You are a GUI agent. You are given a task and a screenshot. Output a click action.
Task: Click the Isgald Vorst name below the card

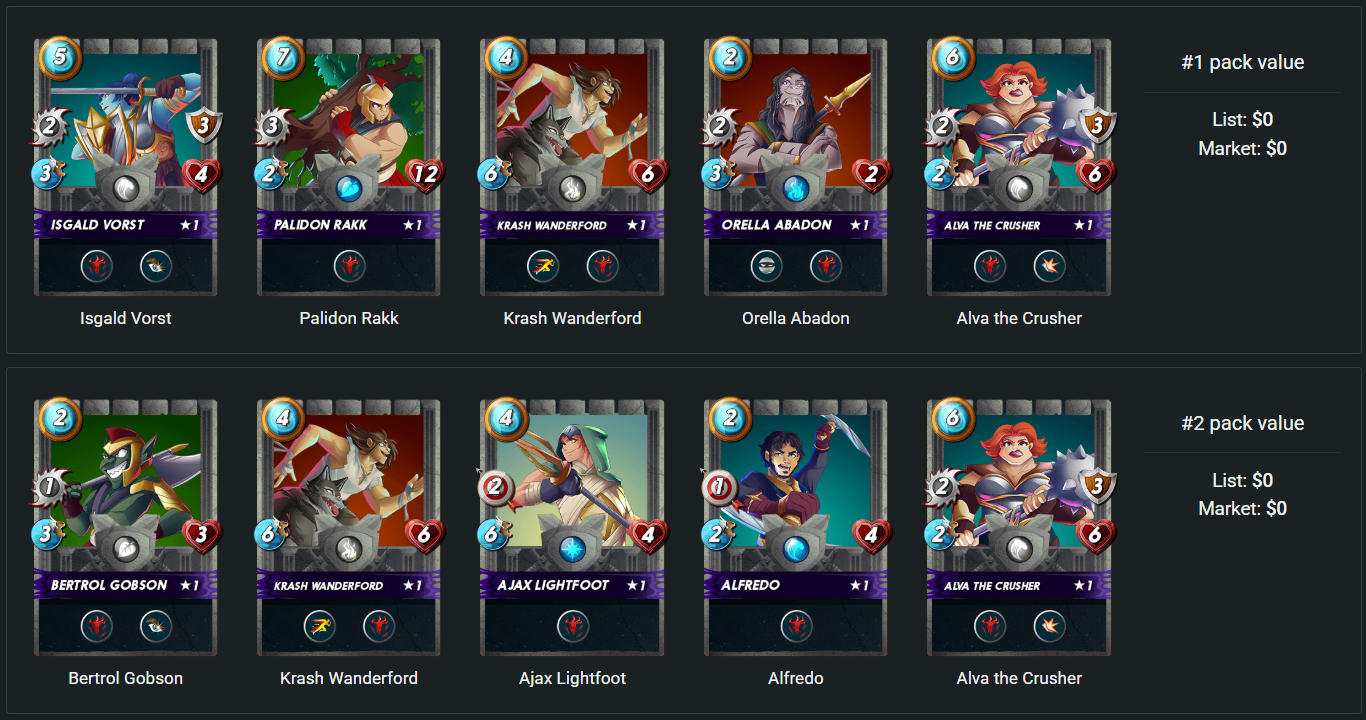click(x=126, y=318)
